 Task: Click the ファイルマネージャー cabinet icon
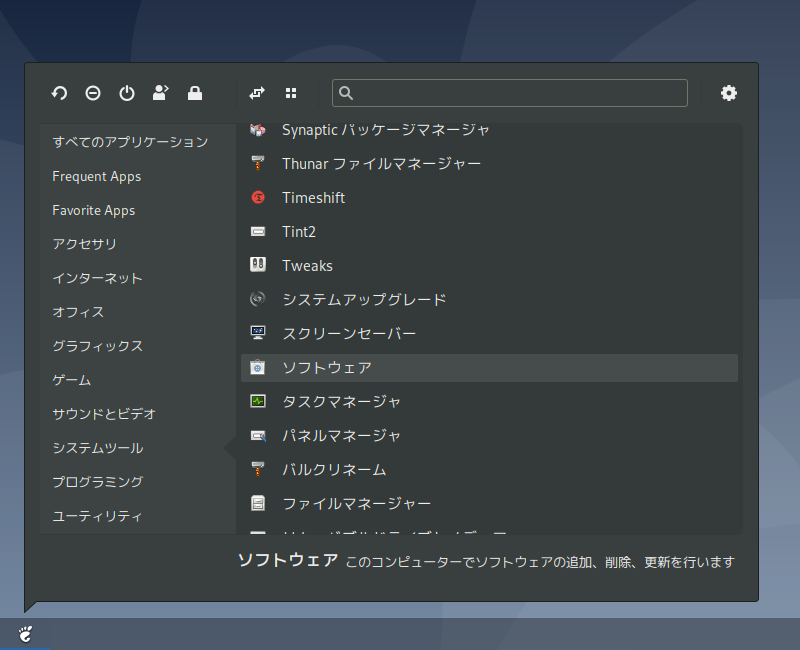pos(258,503)
